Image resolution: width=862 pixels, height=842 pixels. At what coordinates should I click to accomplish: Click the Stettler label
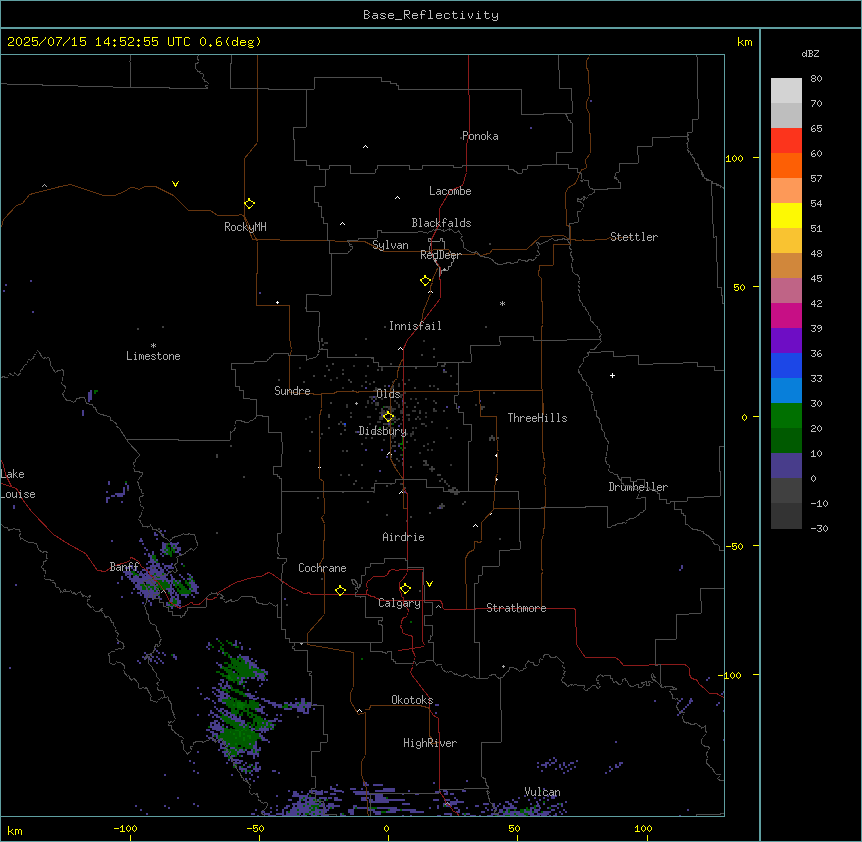(x=634, y=237)
